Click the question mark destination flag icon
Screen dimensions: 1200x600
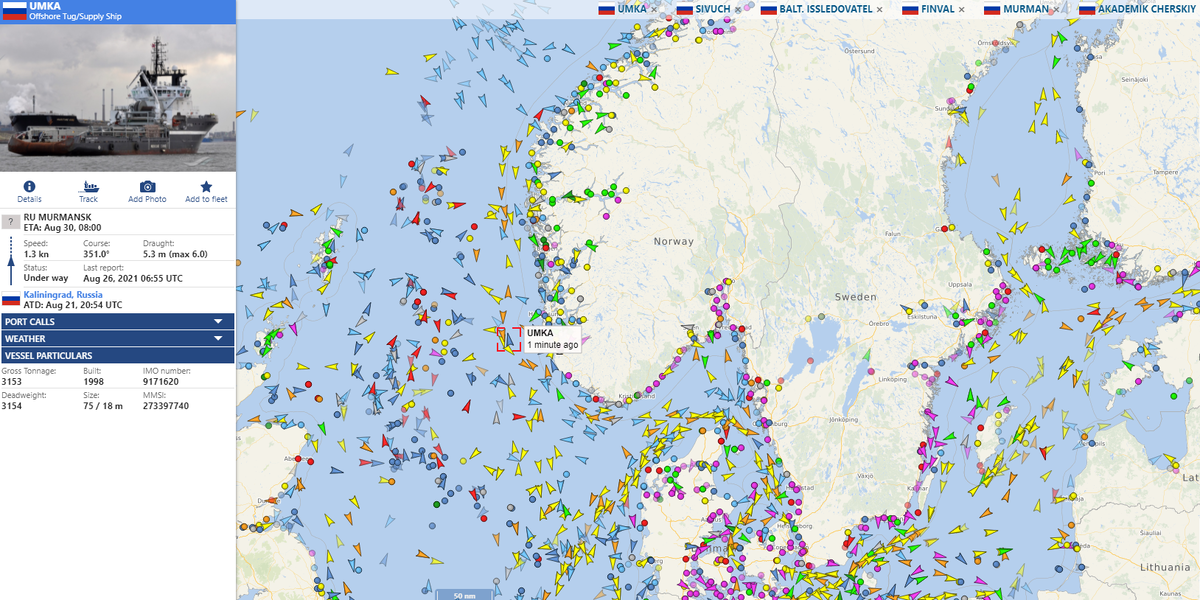11,221
